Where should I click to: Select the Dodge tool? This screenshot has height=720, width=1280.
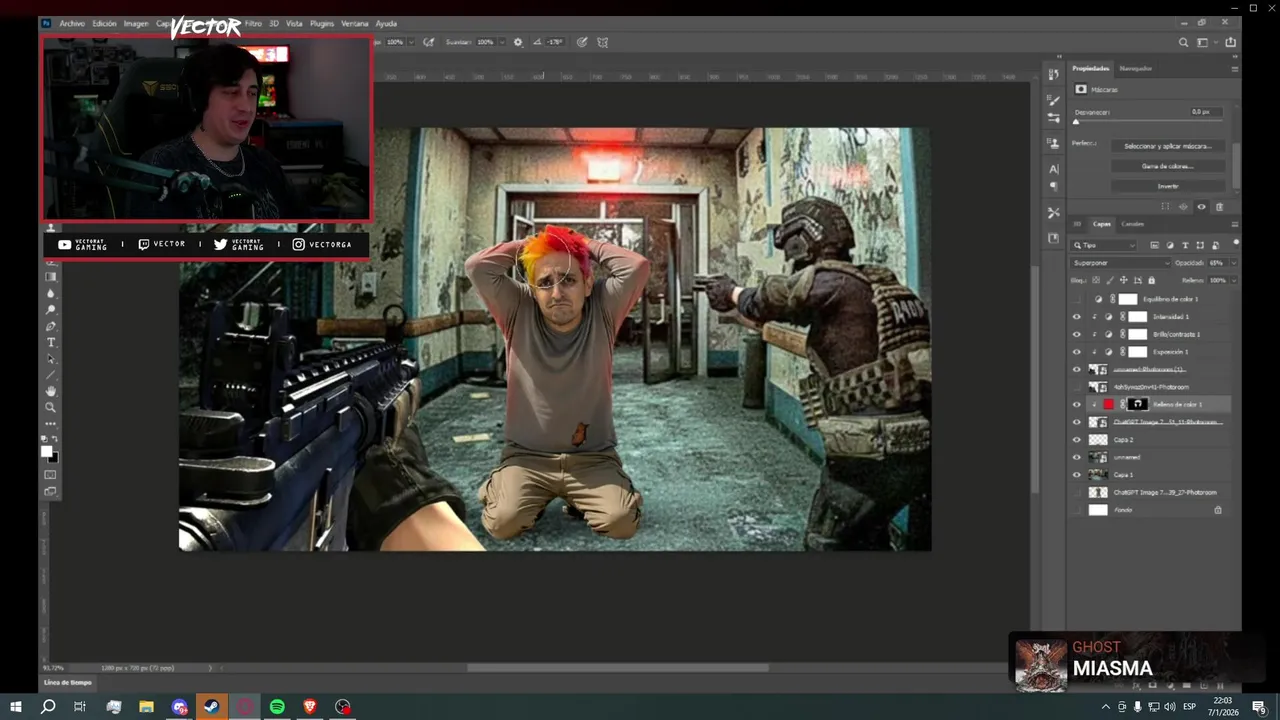[51, 310]
